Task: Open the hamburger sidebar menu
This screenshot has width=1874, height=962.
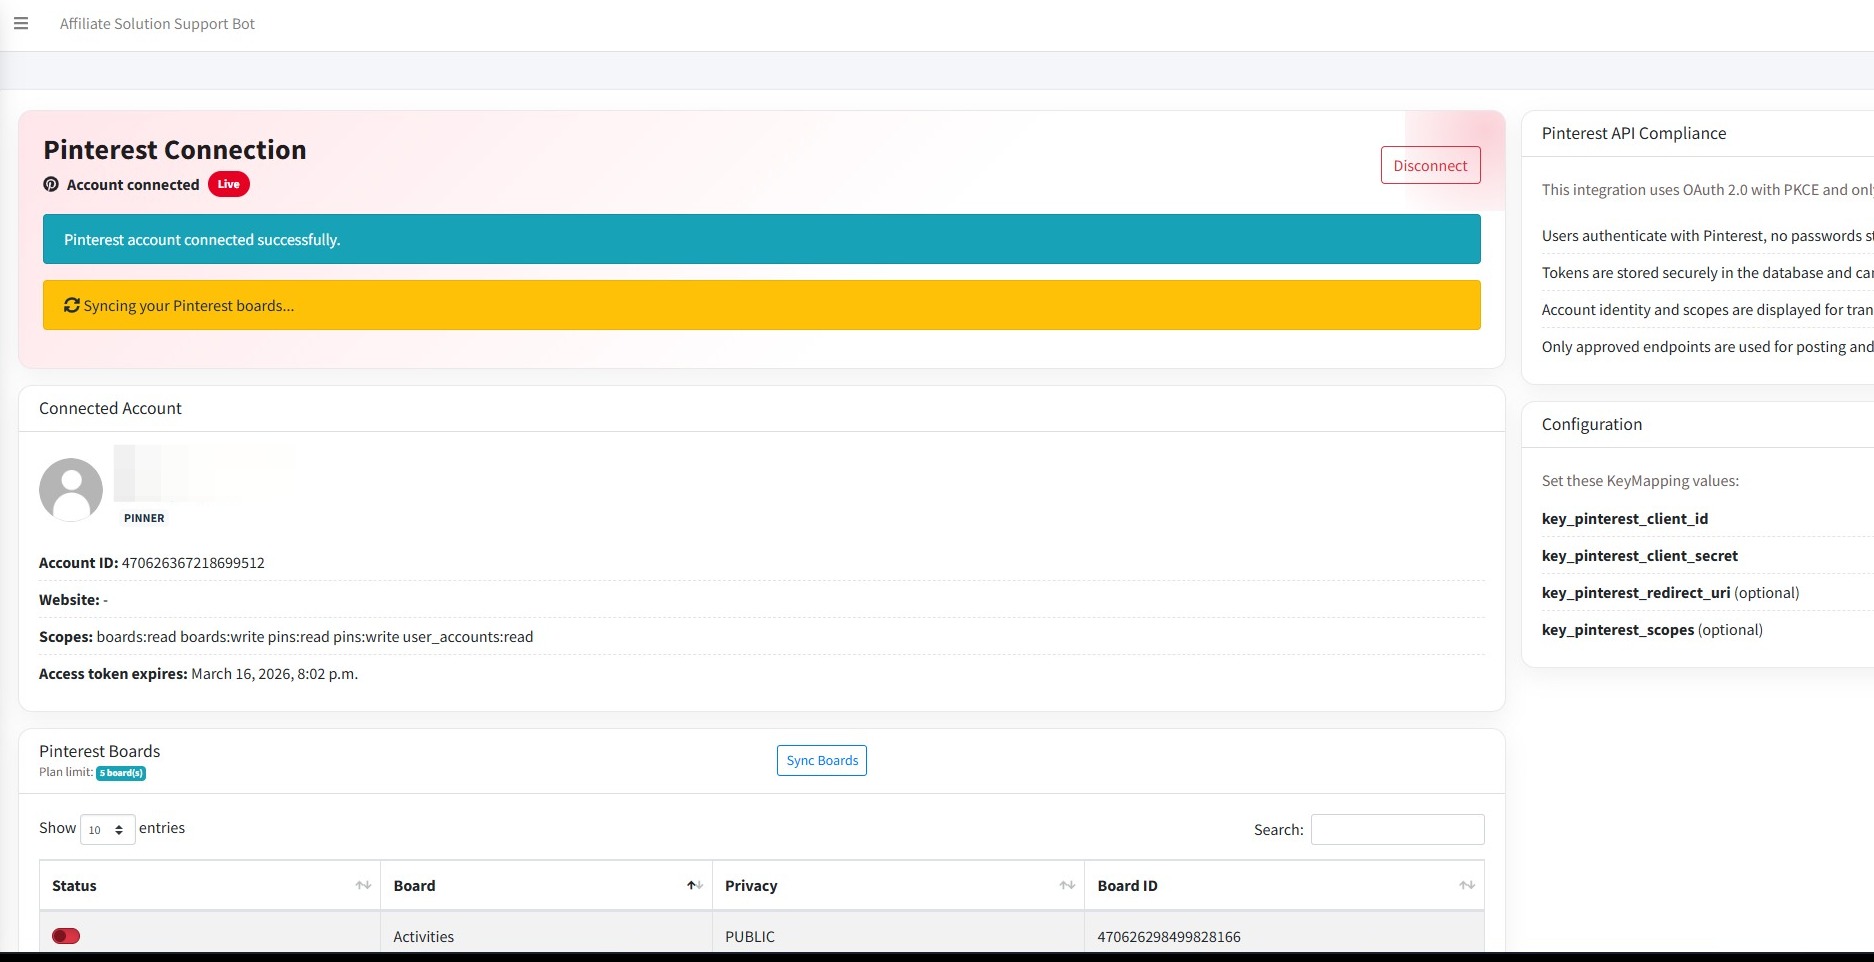Action: click(x=21, y=24)
